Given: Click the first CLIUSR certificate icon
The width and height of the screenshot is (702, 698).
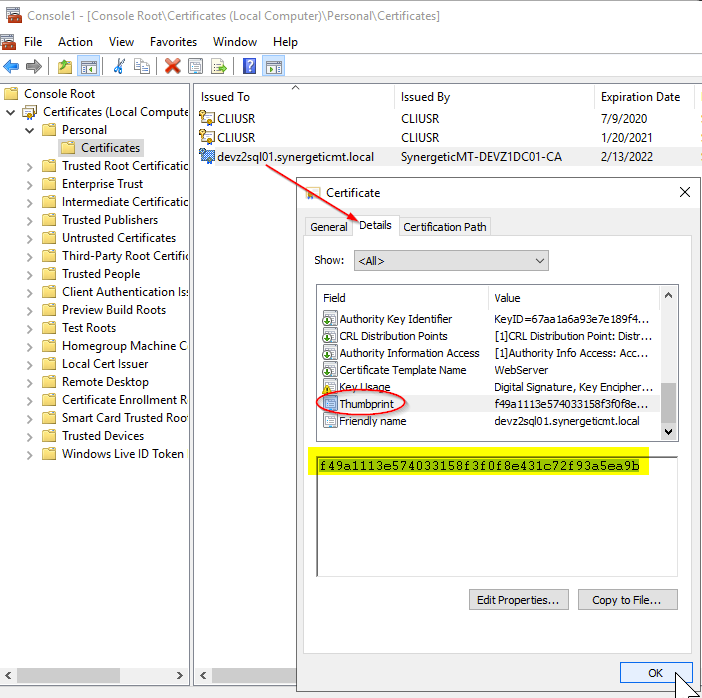Looking at the screenshot, I should (207, 118).
